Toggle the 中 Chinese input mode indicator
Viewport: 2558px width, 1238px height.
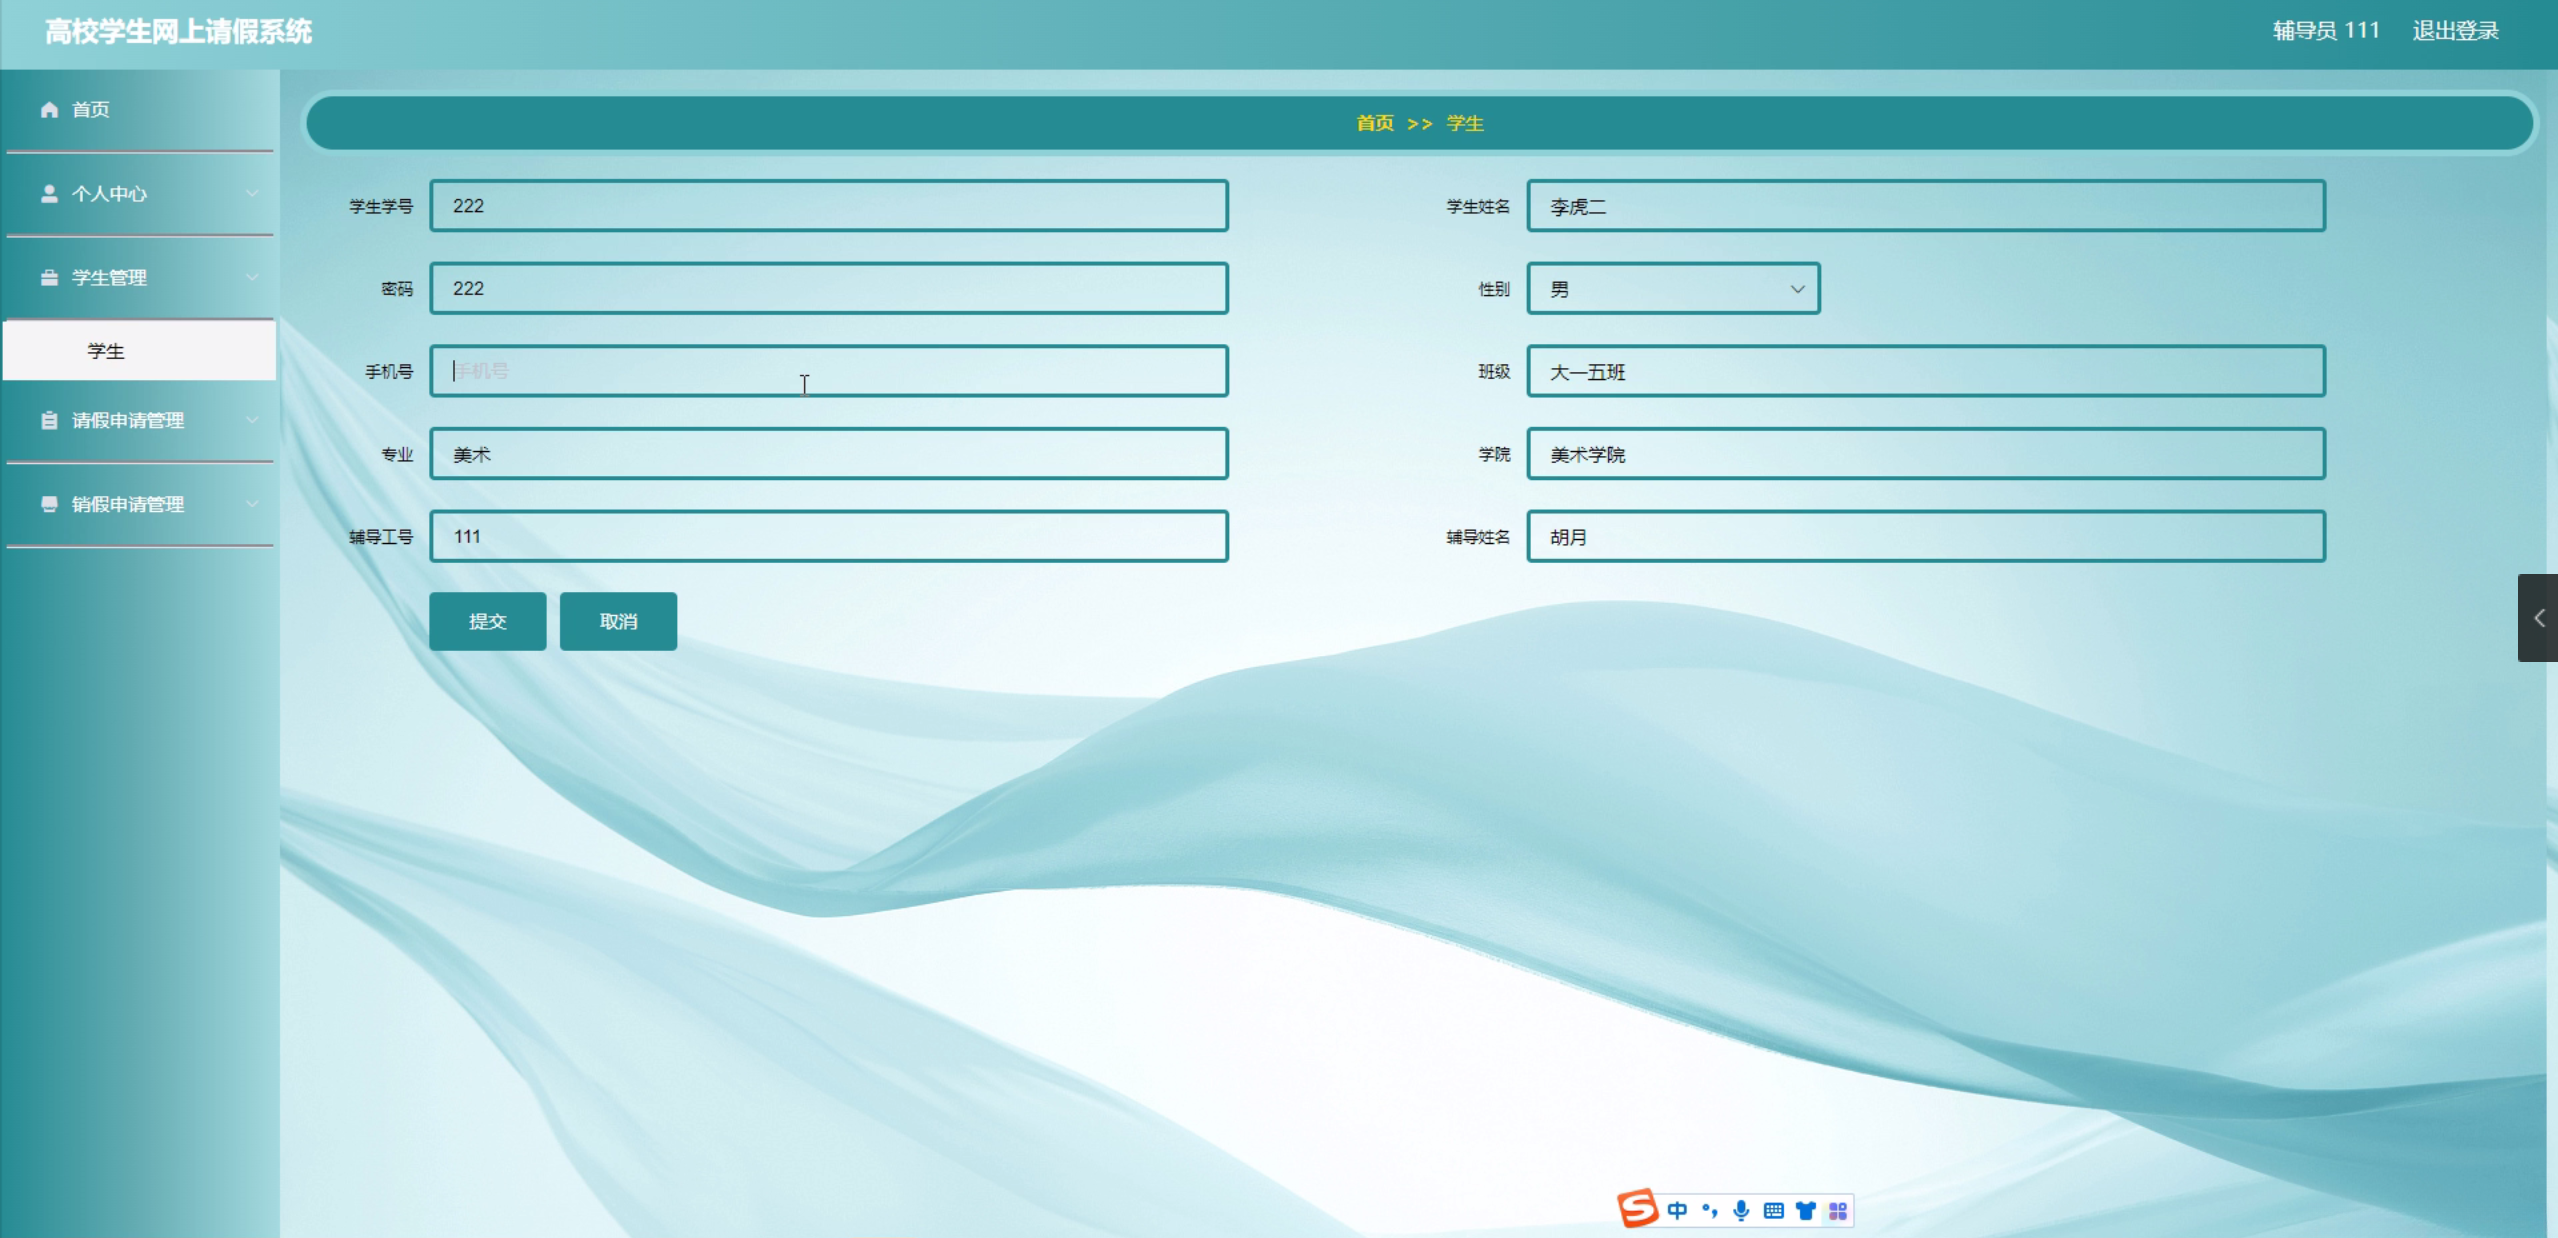[x=1677, y=1210]
